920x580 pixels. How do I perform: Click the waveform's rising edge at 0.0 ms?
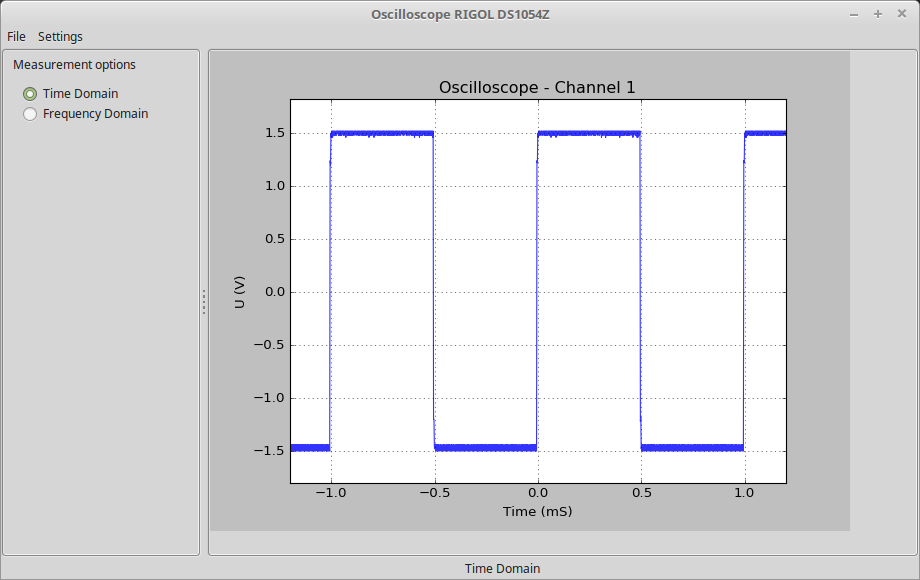pos(537,290)
